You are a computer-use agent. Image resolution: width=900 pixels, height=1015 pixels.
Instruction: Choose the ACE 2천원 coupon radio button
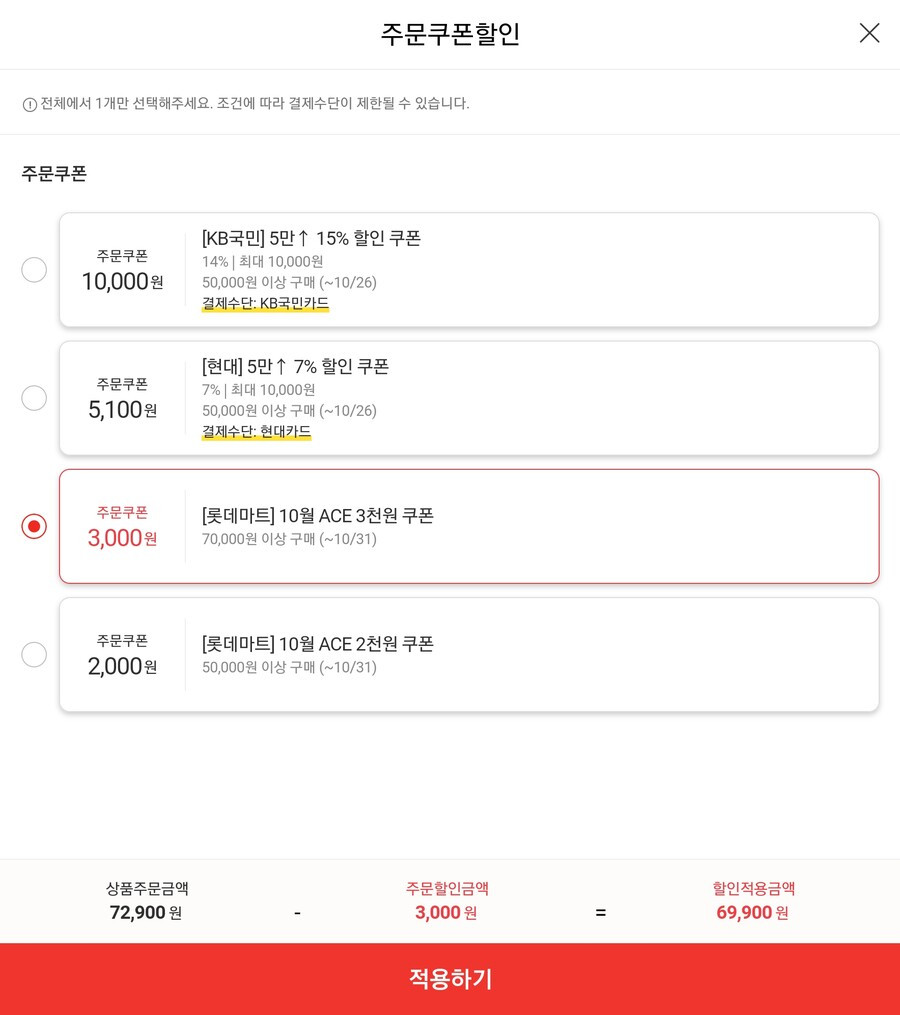(34, 654)
